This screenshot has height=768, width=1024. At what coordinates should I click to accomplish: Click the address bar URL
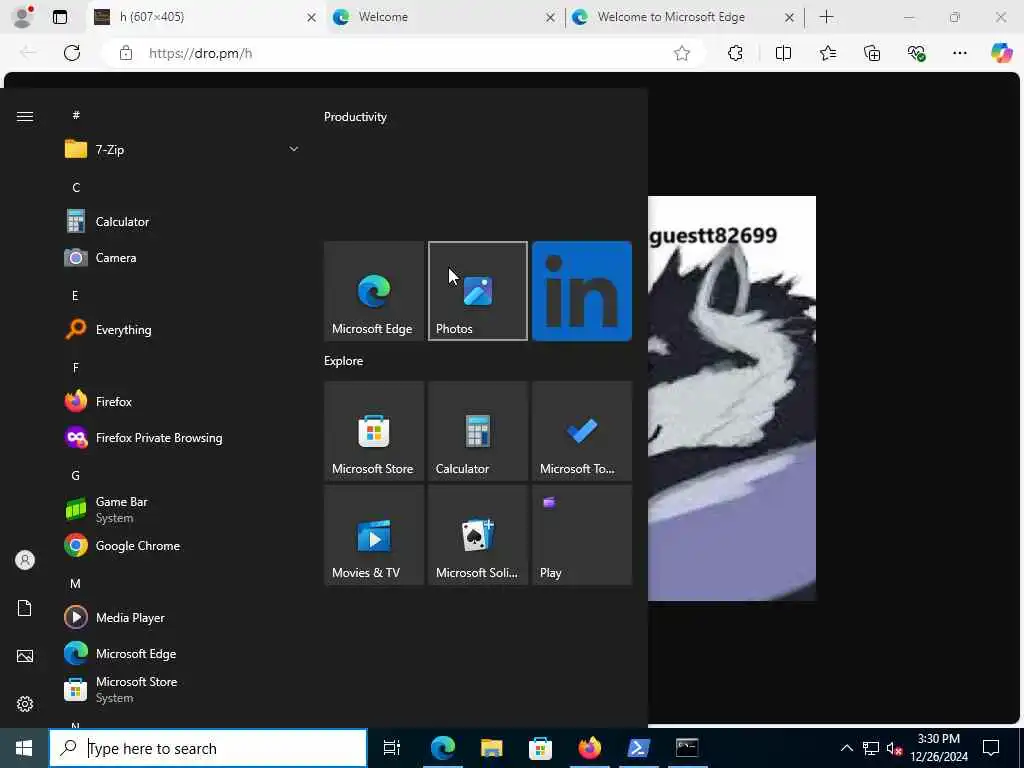tap(200, 53)
